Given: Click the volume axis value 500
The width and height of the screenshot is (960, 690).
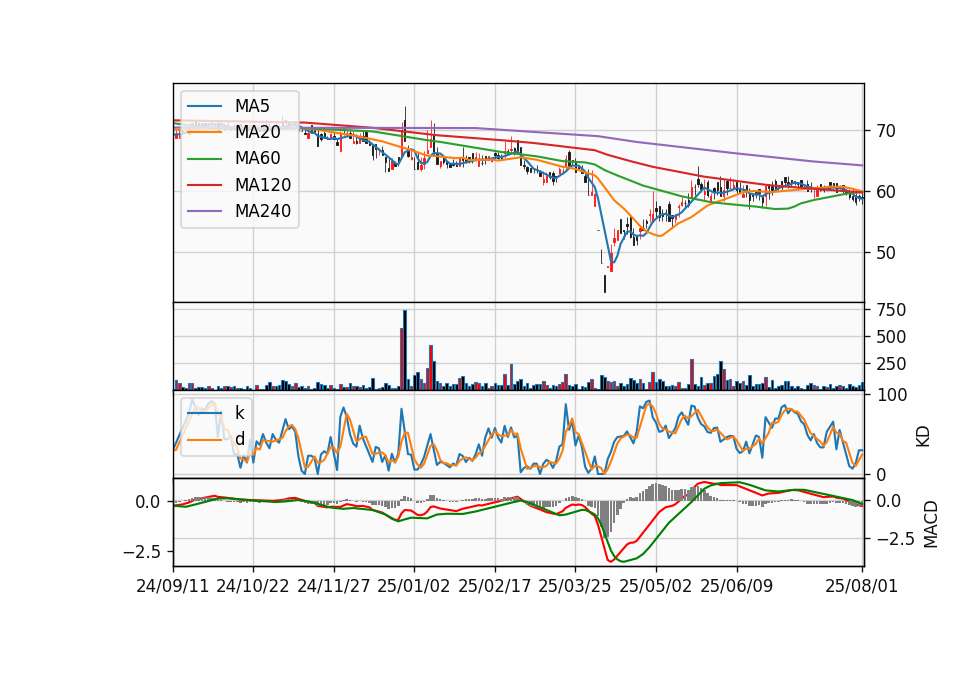Looking at the screenshot, I should click(x=891, y=337).
